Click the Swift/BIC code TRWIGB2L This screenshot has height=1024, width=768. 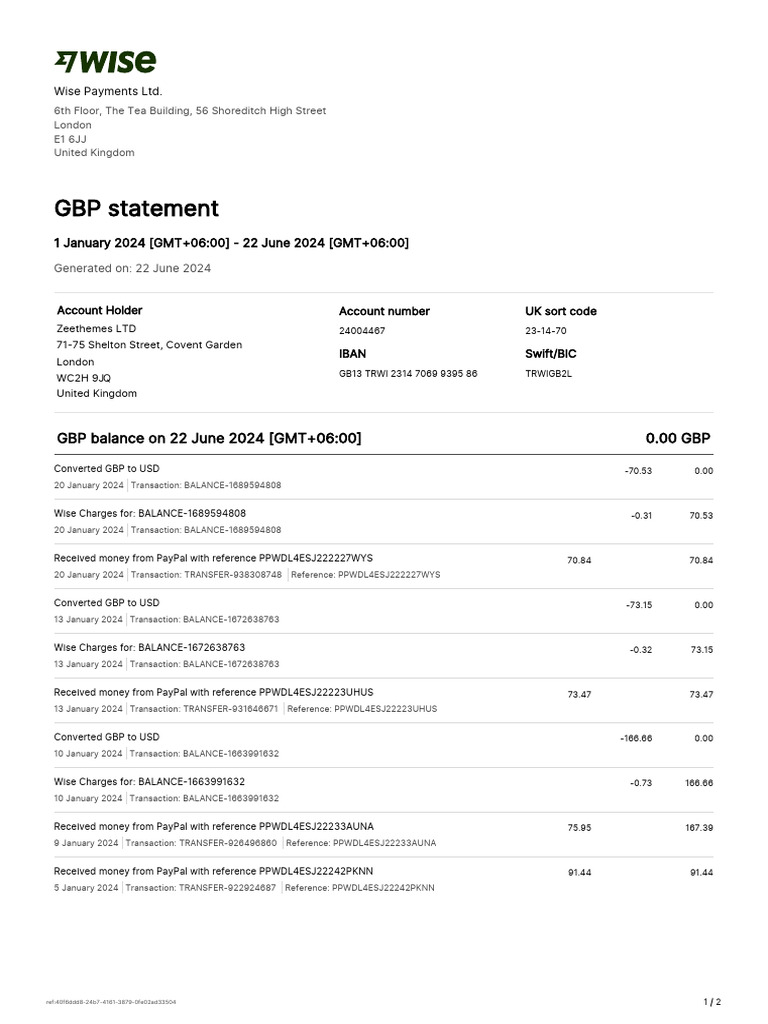(550, 374)
